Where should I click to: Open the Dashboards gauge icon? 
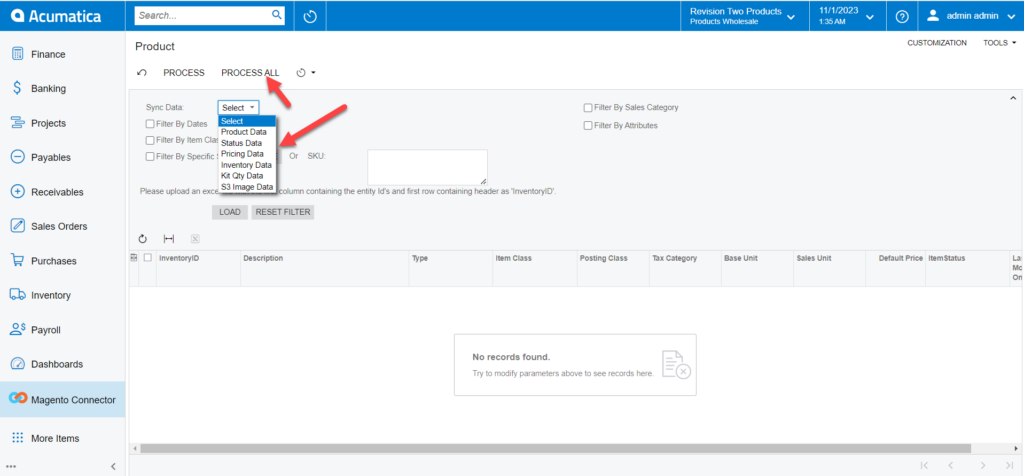click(18, 364)
